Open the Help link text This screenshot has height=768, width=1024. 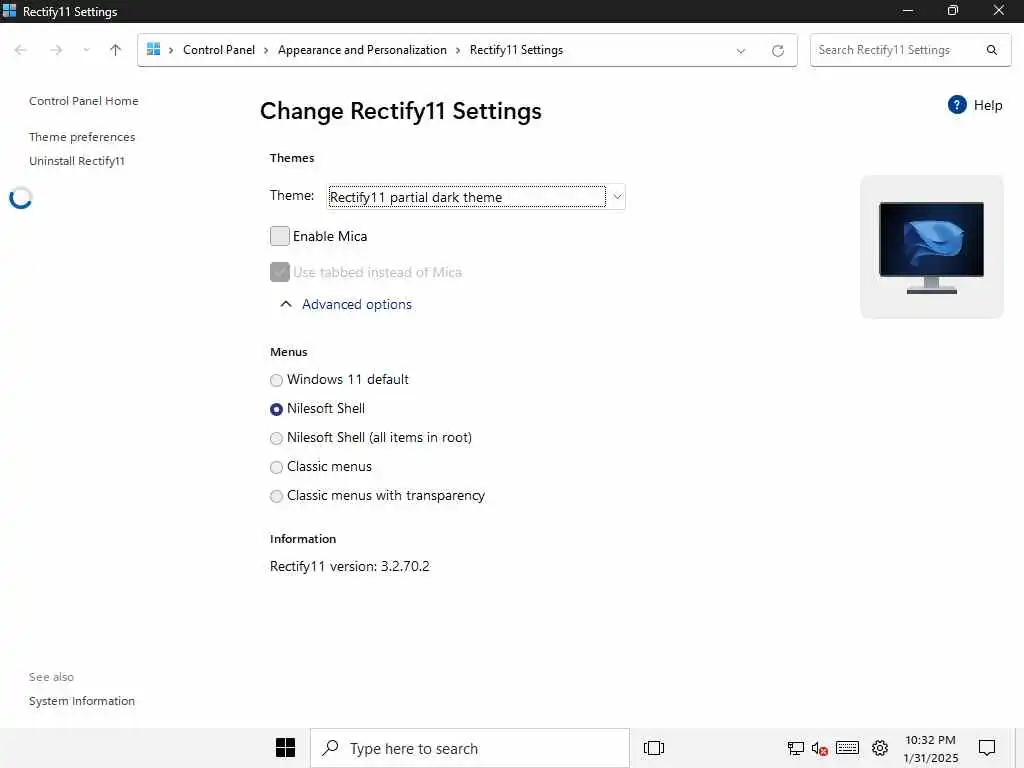coord(987,105)
